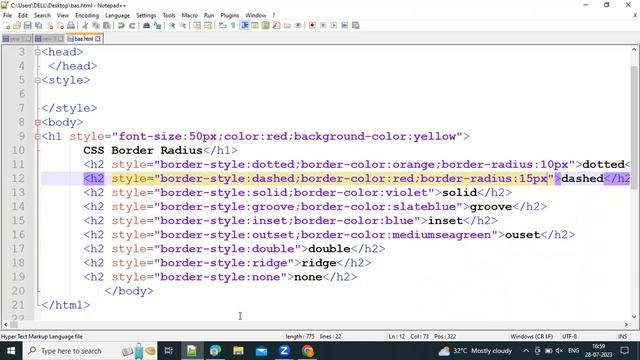Zoom in using toolbar magnifier

click(x=172, y=25)
